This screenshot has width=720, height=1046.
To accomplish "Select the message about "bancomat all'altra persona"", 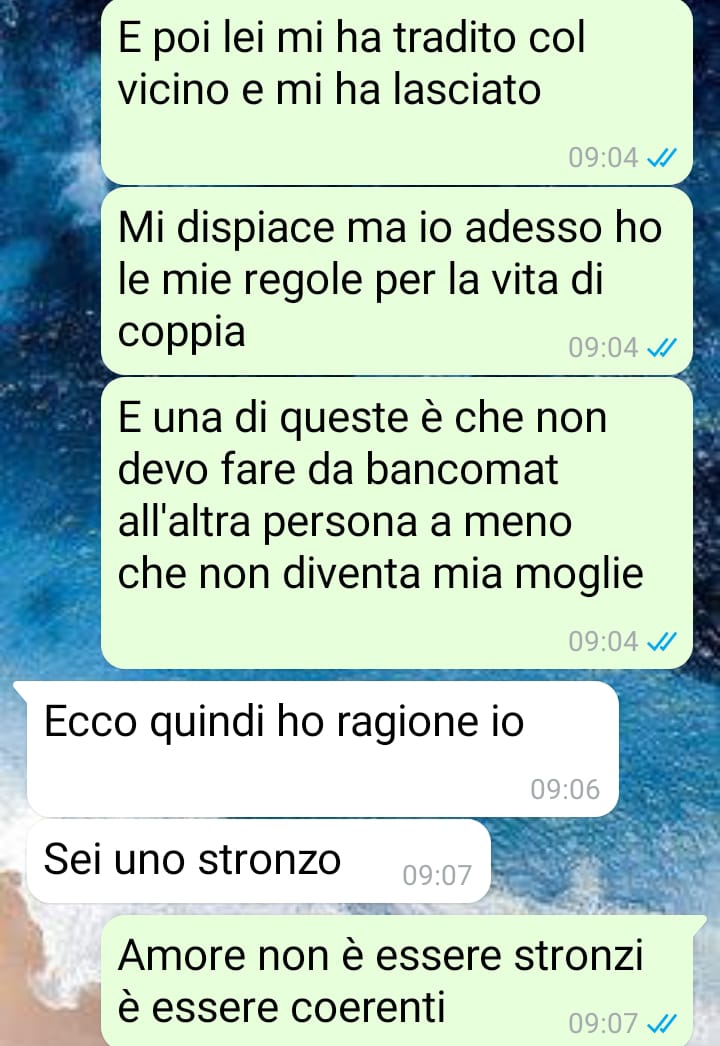I will [396, 524].
